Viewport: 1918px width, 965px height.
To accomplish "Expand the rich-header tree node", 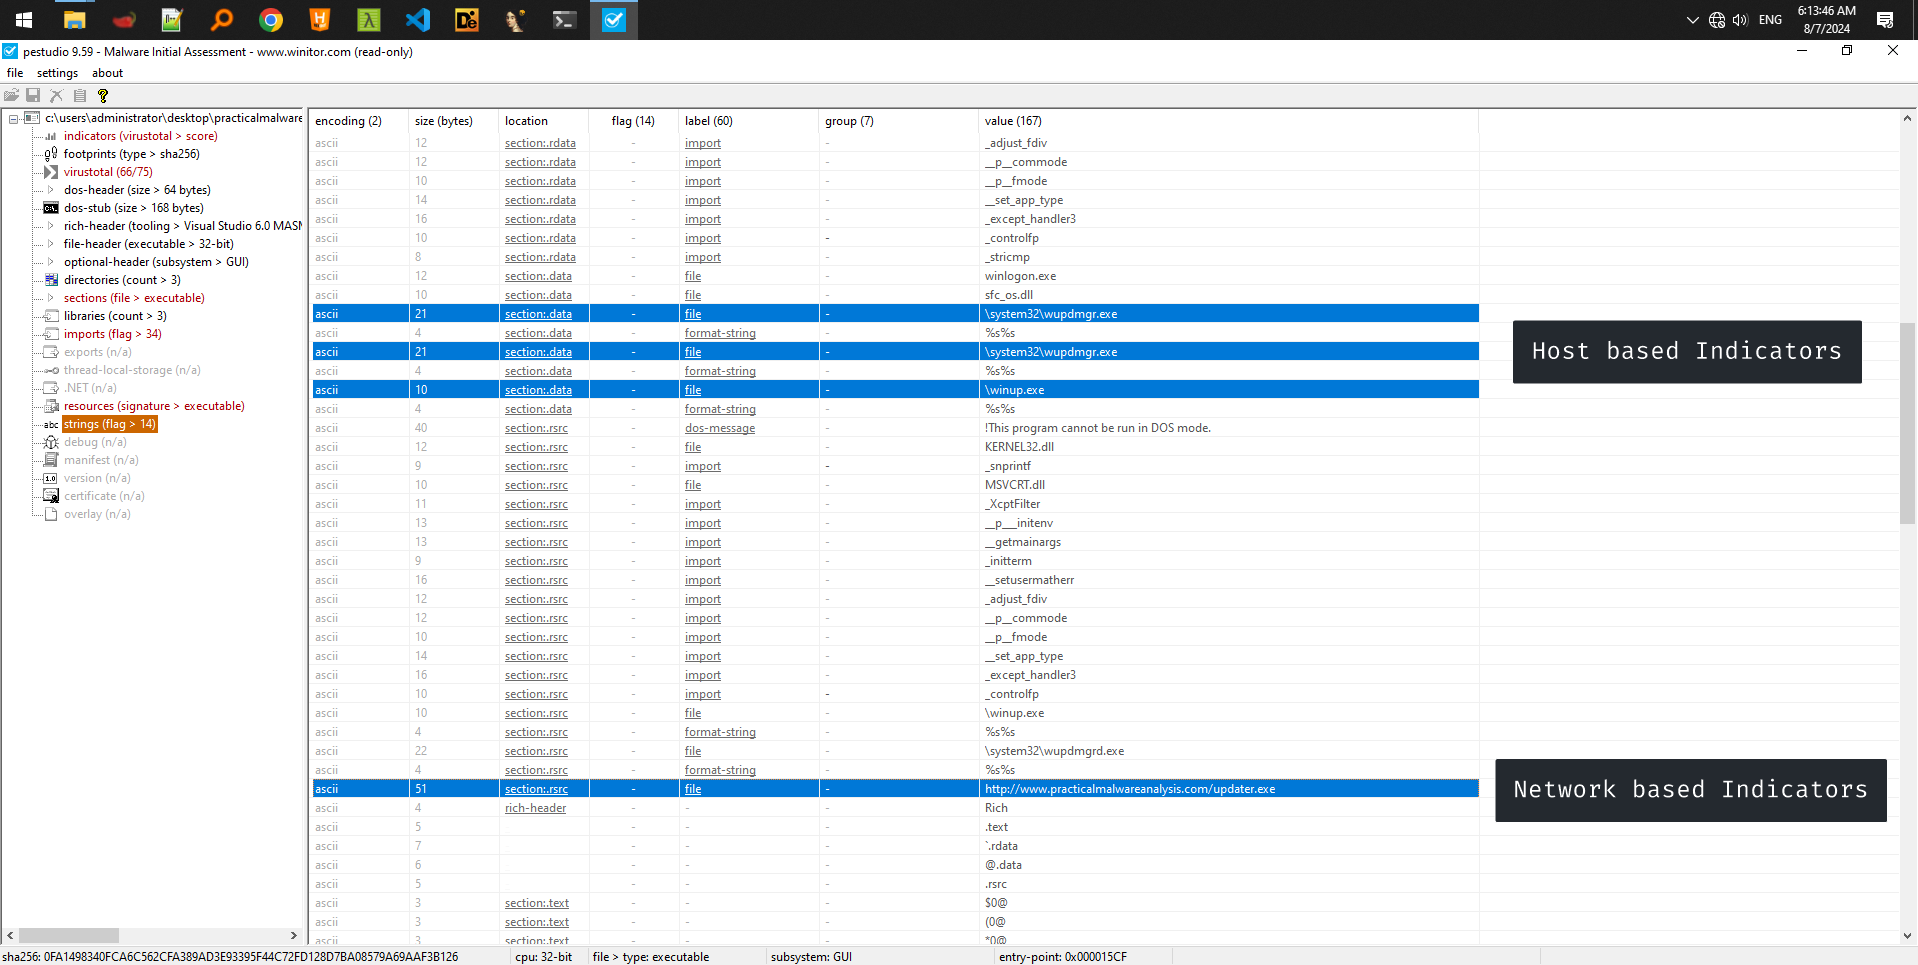I will (51, 226).
